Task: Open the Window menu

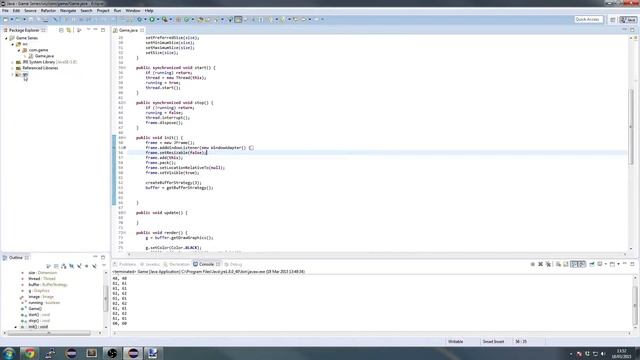Action: pyautogui.click(x=133, y=11)
